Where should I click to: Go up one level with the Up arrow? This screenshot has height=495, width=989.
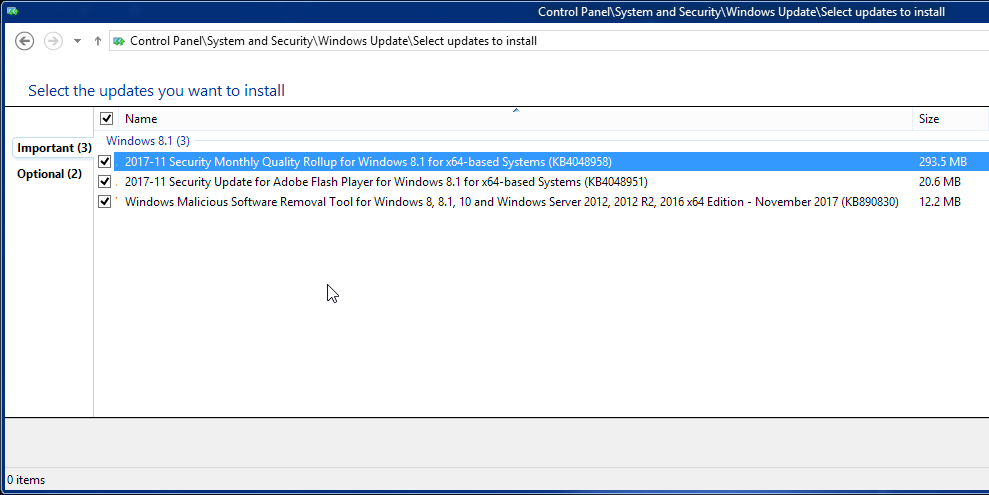97,41
